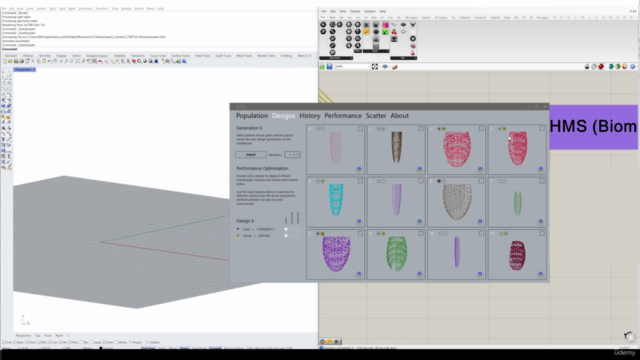Open the Grasshopper Solution menu
This screenshot has height=360, width=640.
(369, 11)
